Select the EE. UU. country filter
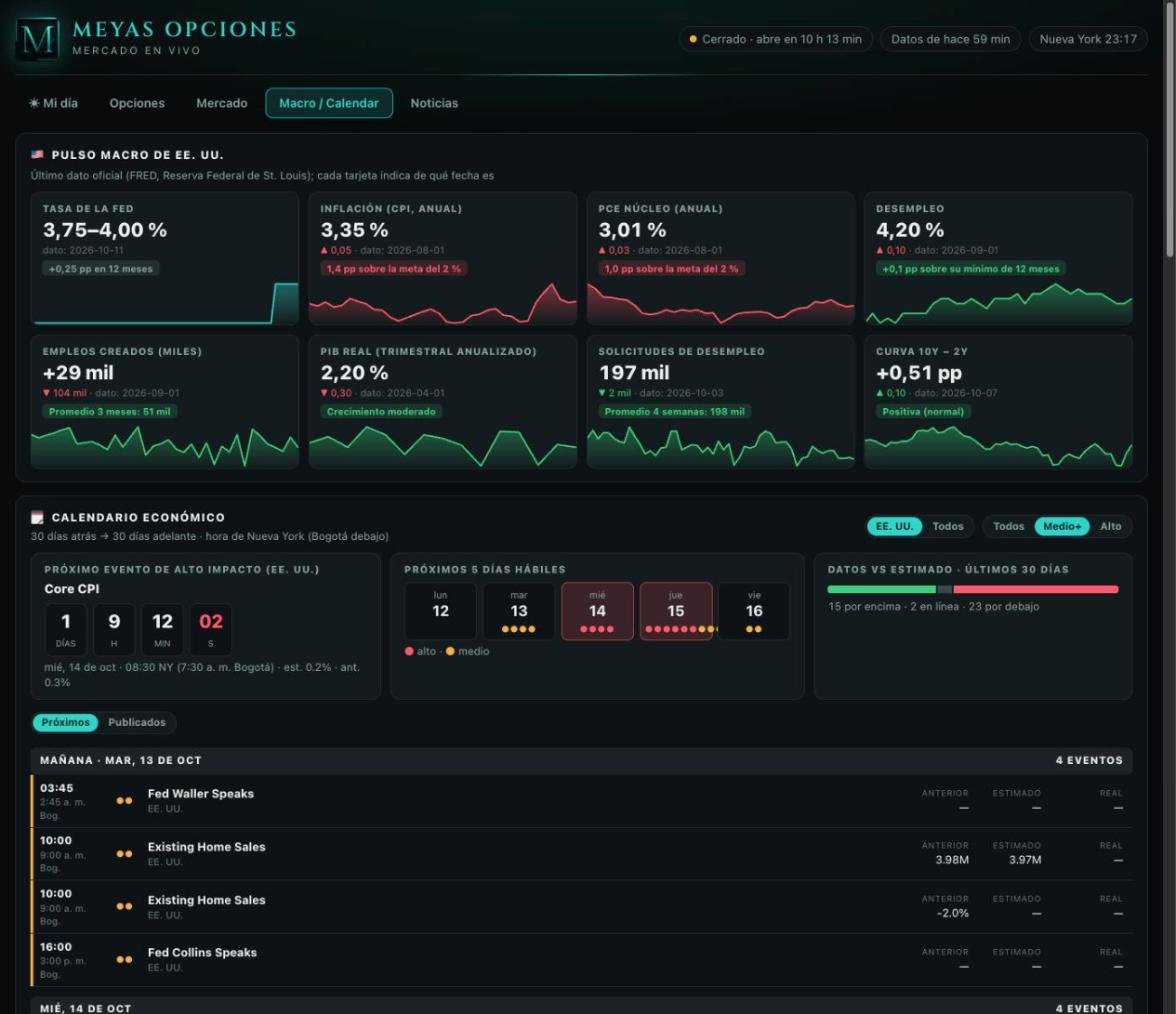1176x1014 pixels. [894, 526]
